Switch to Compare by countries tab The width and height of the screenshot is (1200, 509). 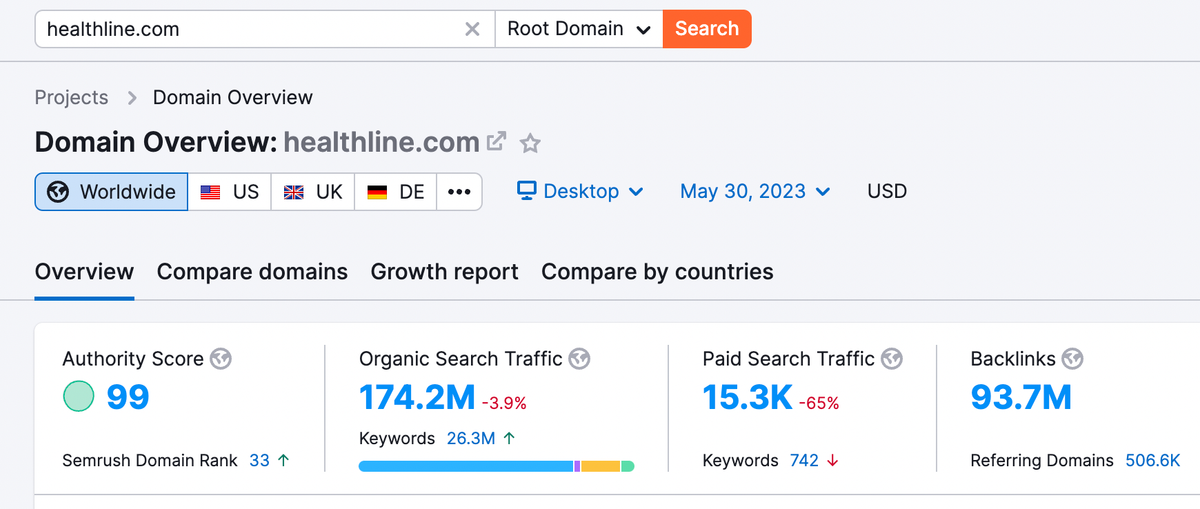(x=657, y=272)
